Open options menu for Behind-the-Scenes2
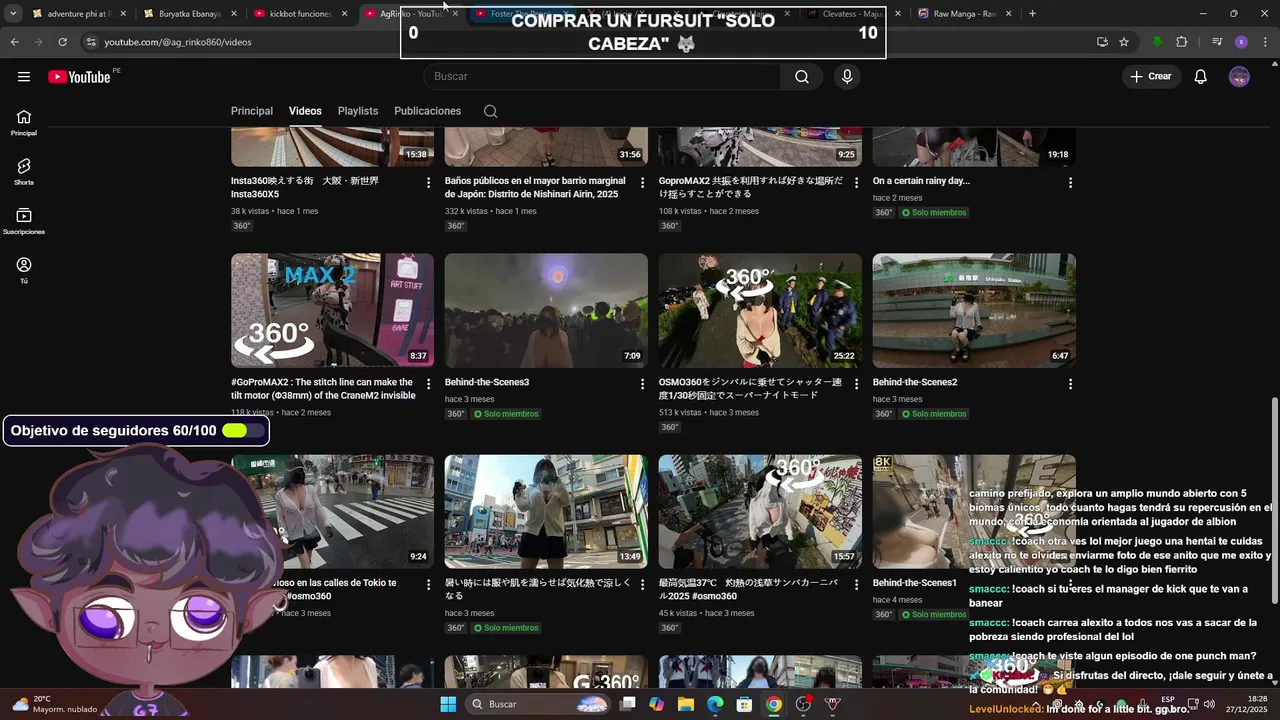Viewport: 1280px width, 720px height. click(1070, 384)
